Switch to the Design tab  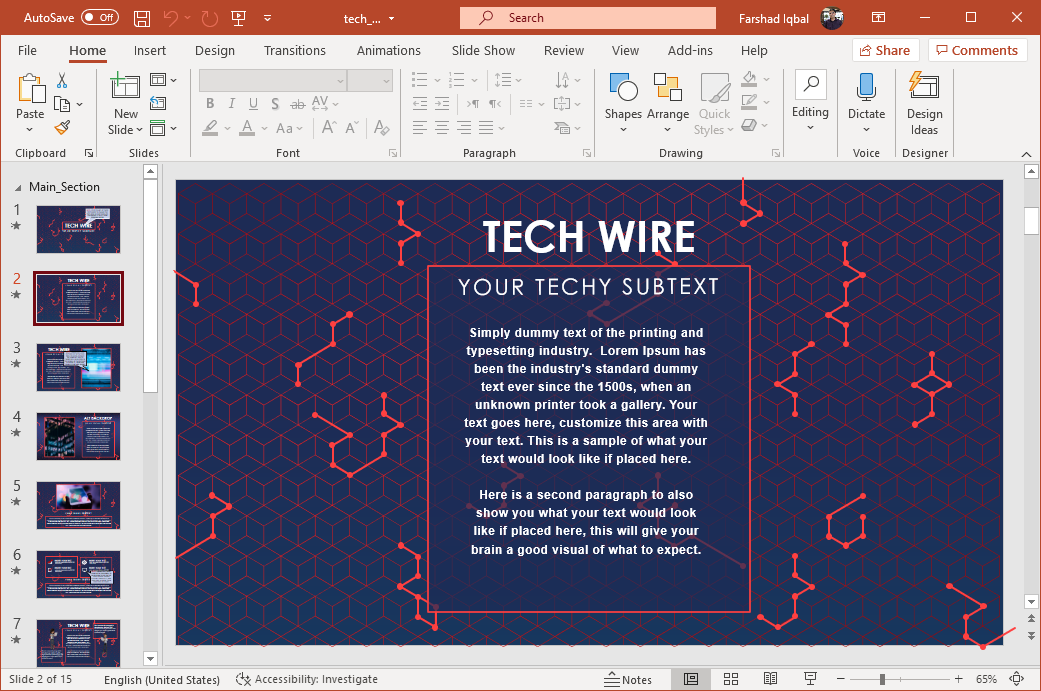click(x=214, y=51)
